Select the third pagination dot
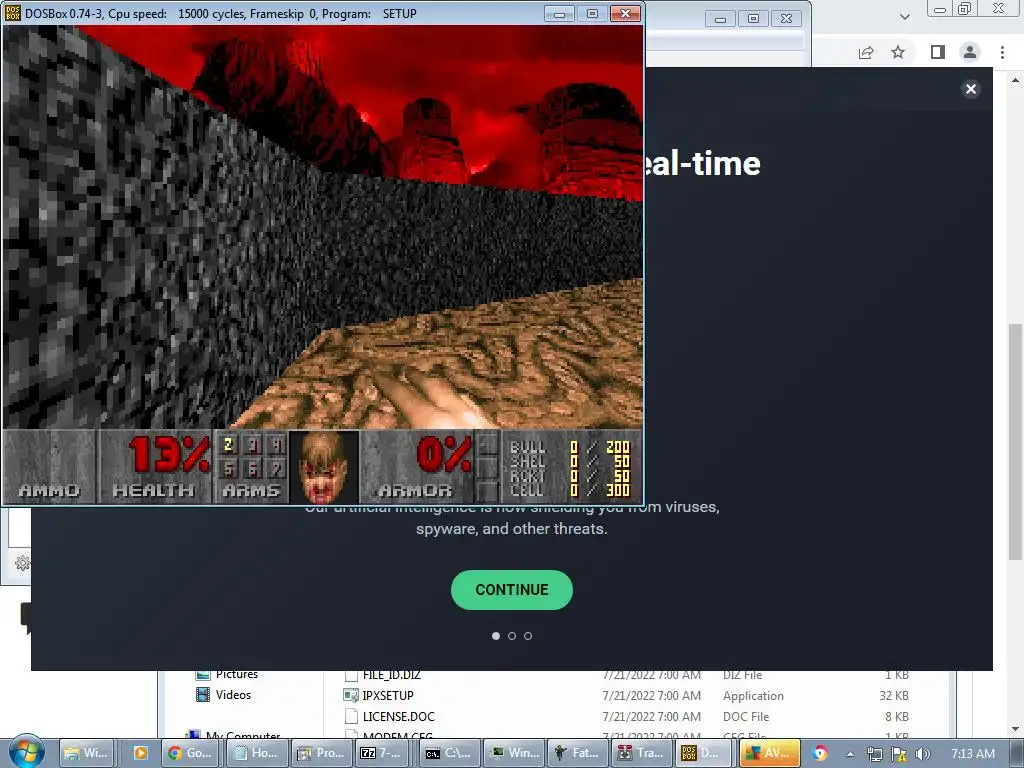Screen dimensions: 1024x768 (x=528, y=636)
